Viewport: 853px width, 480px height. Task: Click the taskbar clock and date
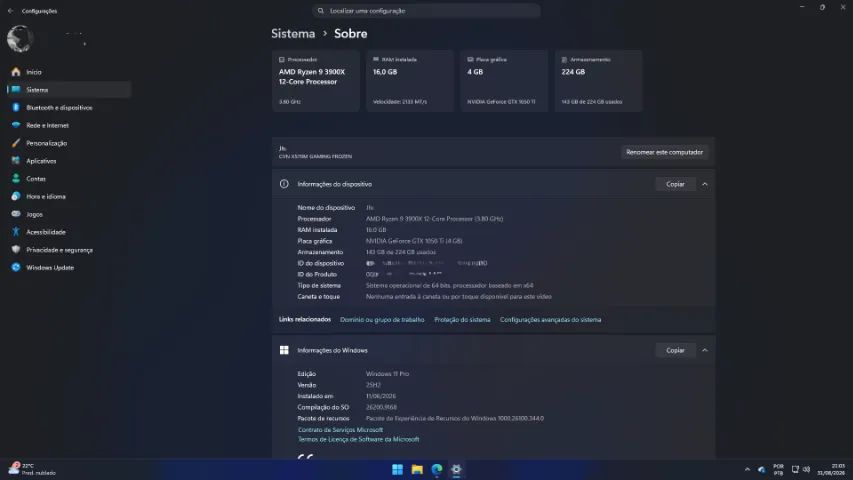[x=832, y=469]
